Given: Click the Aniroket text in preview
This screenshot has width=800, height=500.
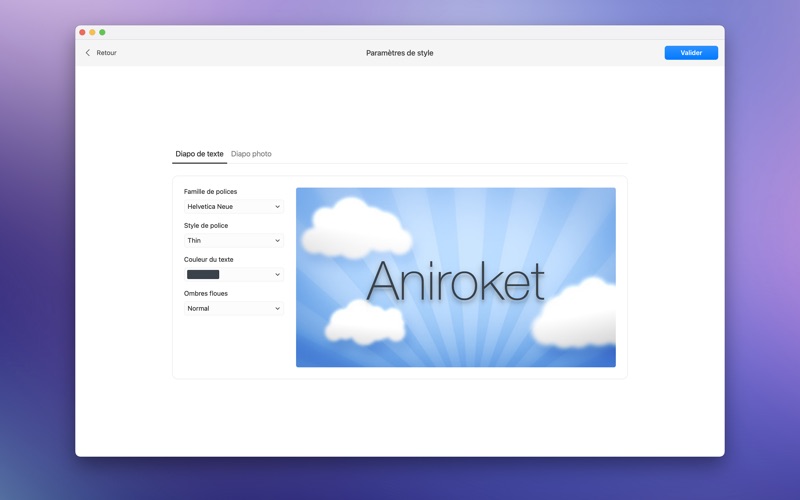Looking at the screenshot, I should (455, 281).
